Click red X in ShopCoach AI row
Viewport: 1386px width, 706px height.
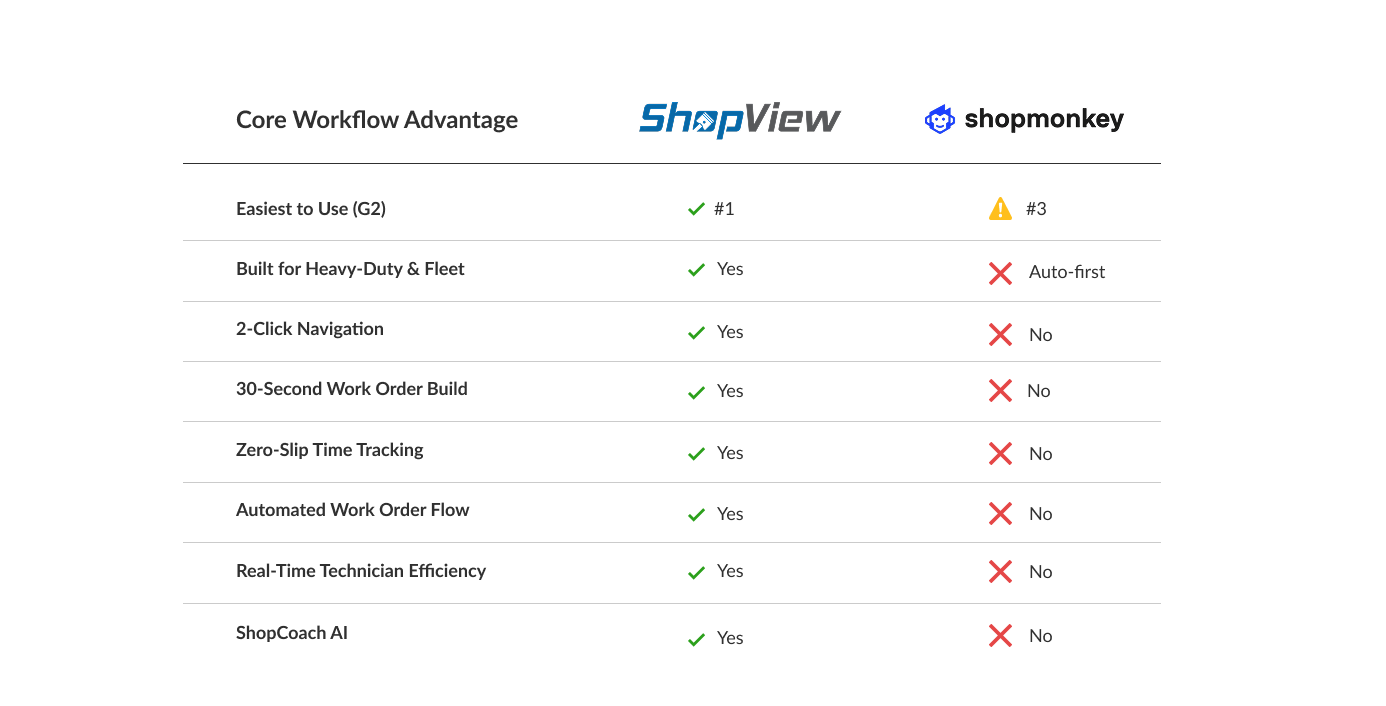pos(1000,636)
